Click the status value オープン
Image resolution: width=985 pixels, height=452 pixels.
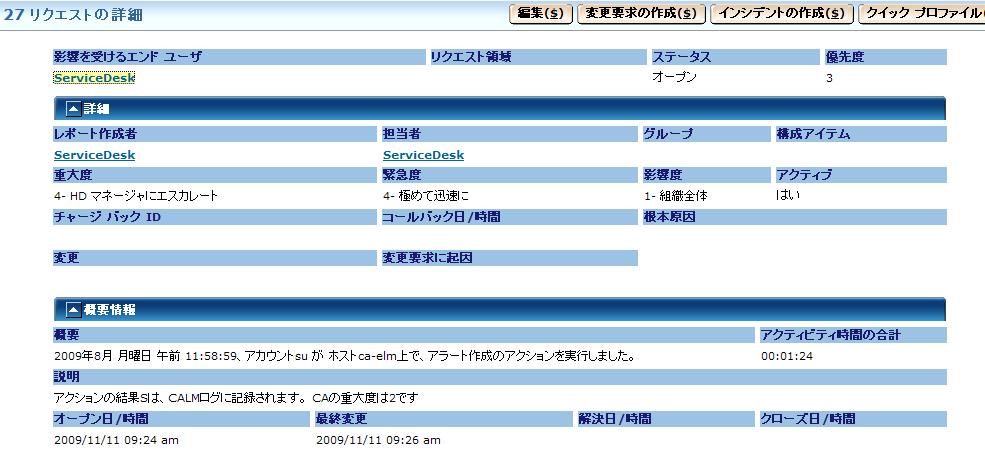pos(675,78)
